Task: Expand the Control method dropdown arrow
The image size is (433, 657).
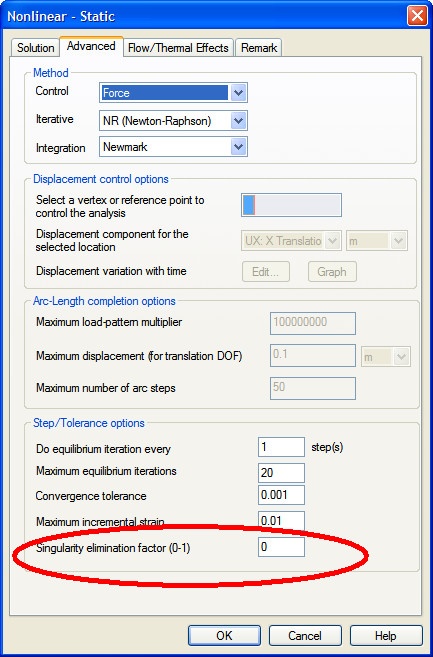Action: (x=238, y=93)
